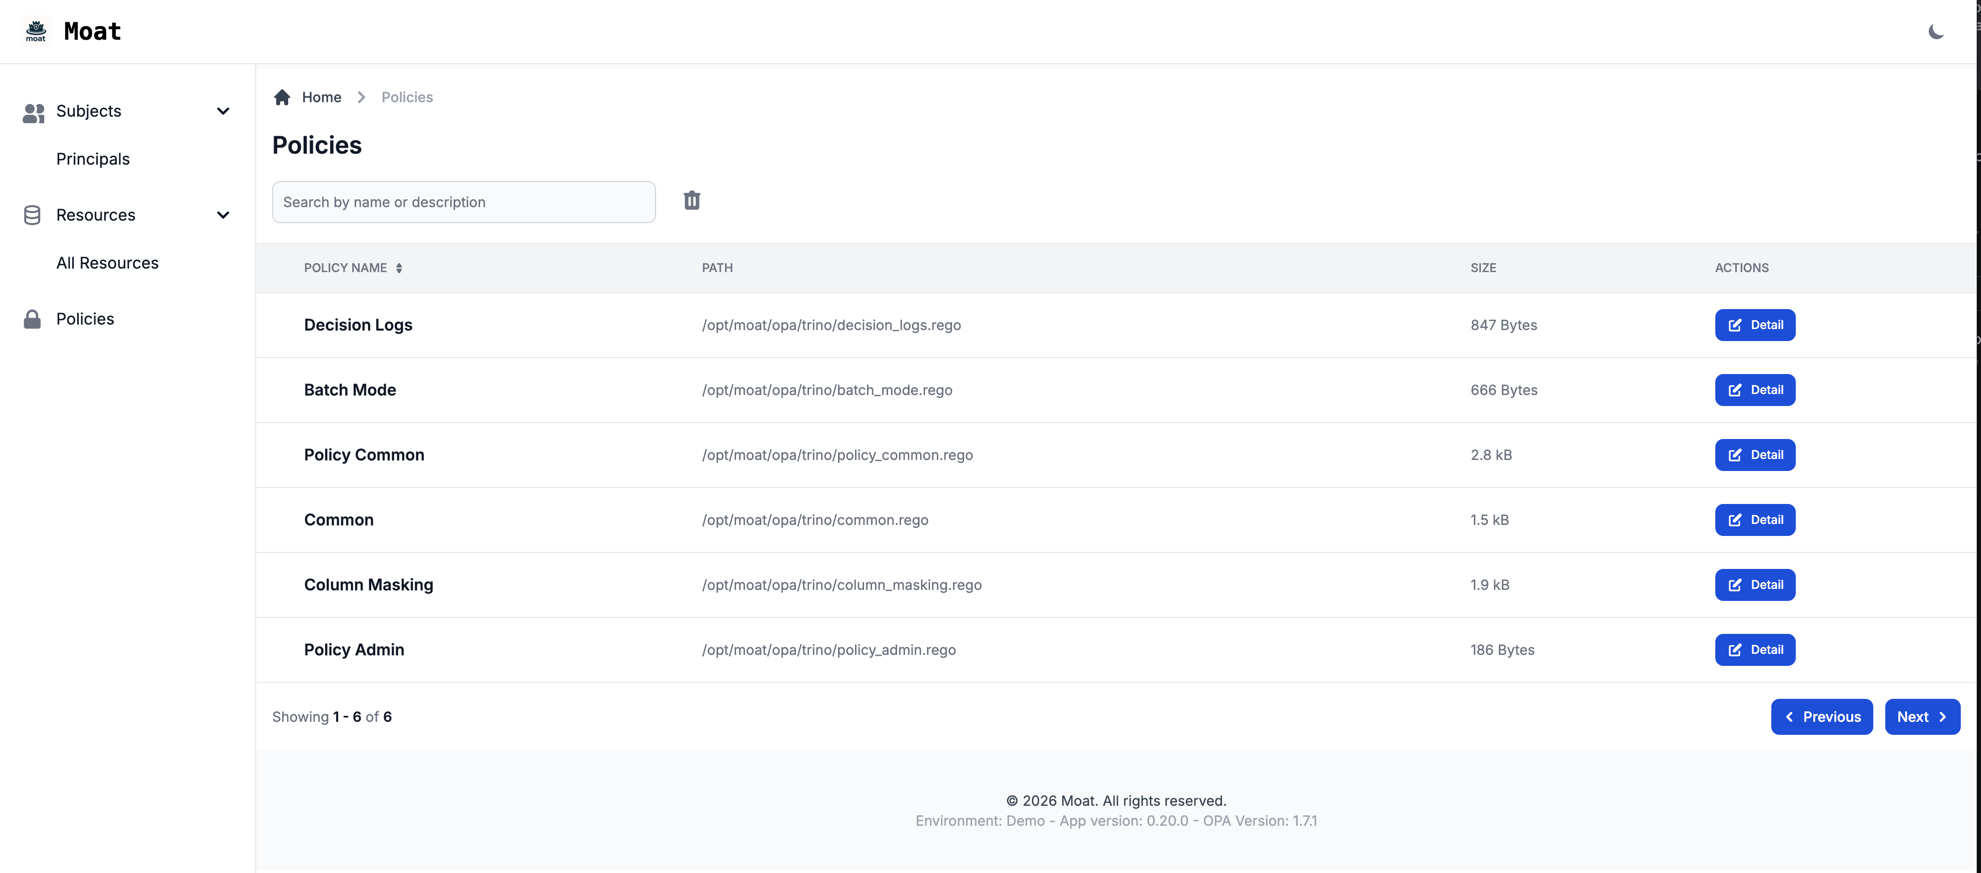Focus the search by name or description field

(x=464, y=202)
